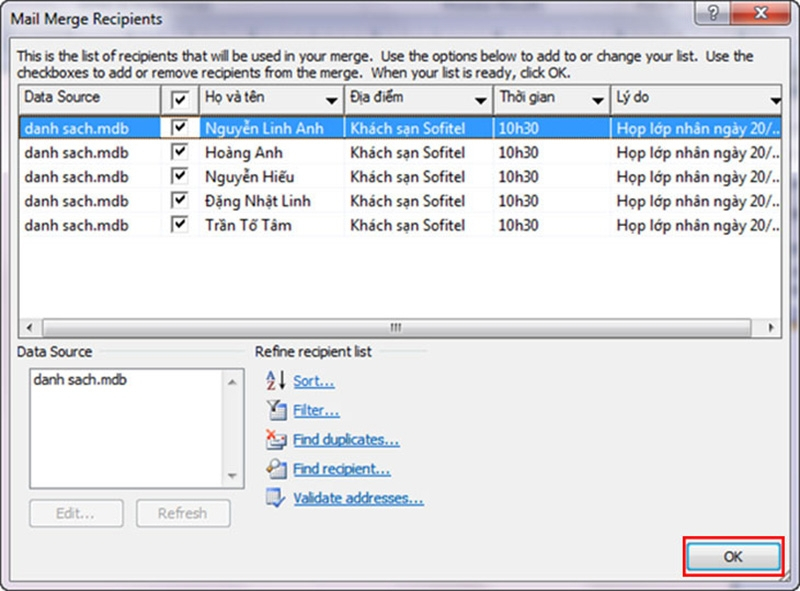The width and height of the screenshot is (800, 591).
Task: Select the Đặng Nhật Linh row
Action: coord(257,200)
